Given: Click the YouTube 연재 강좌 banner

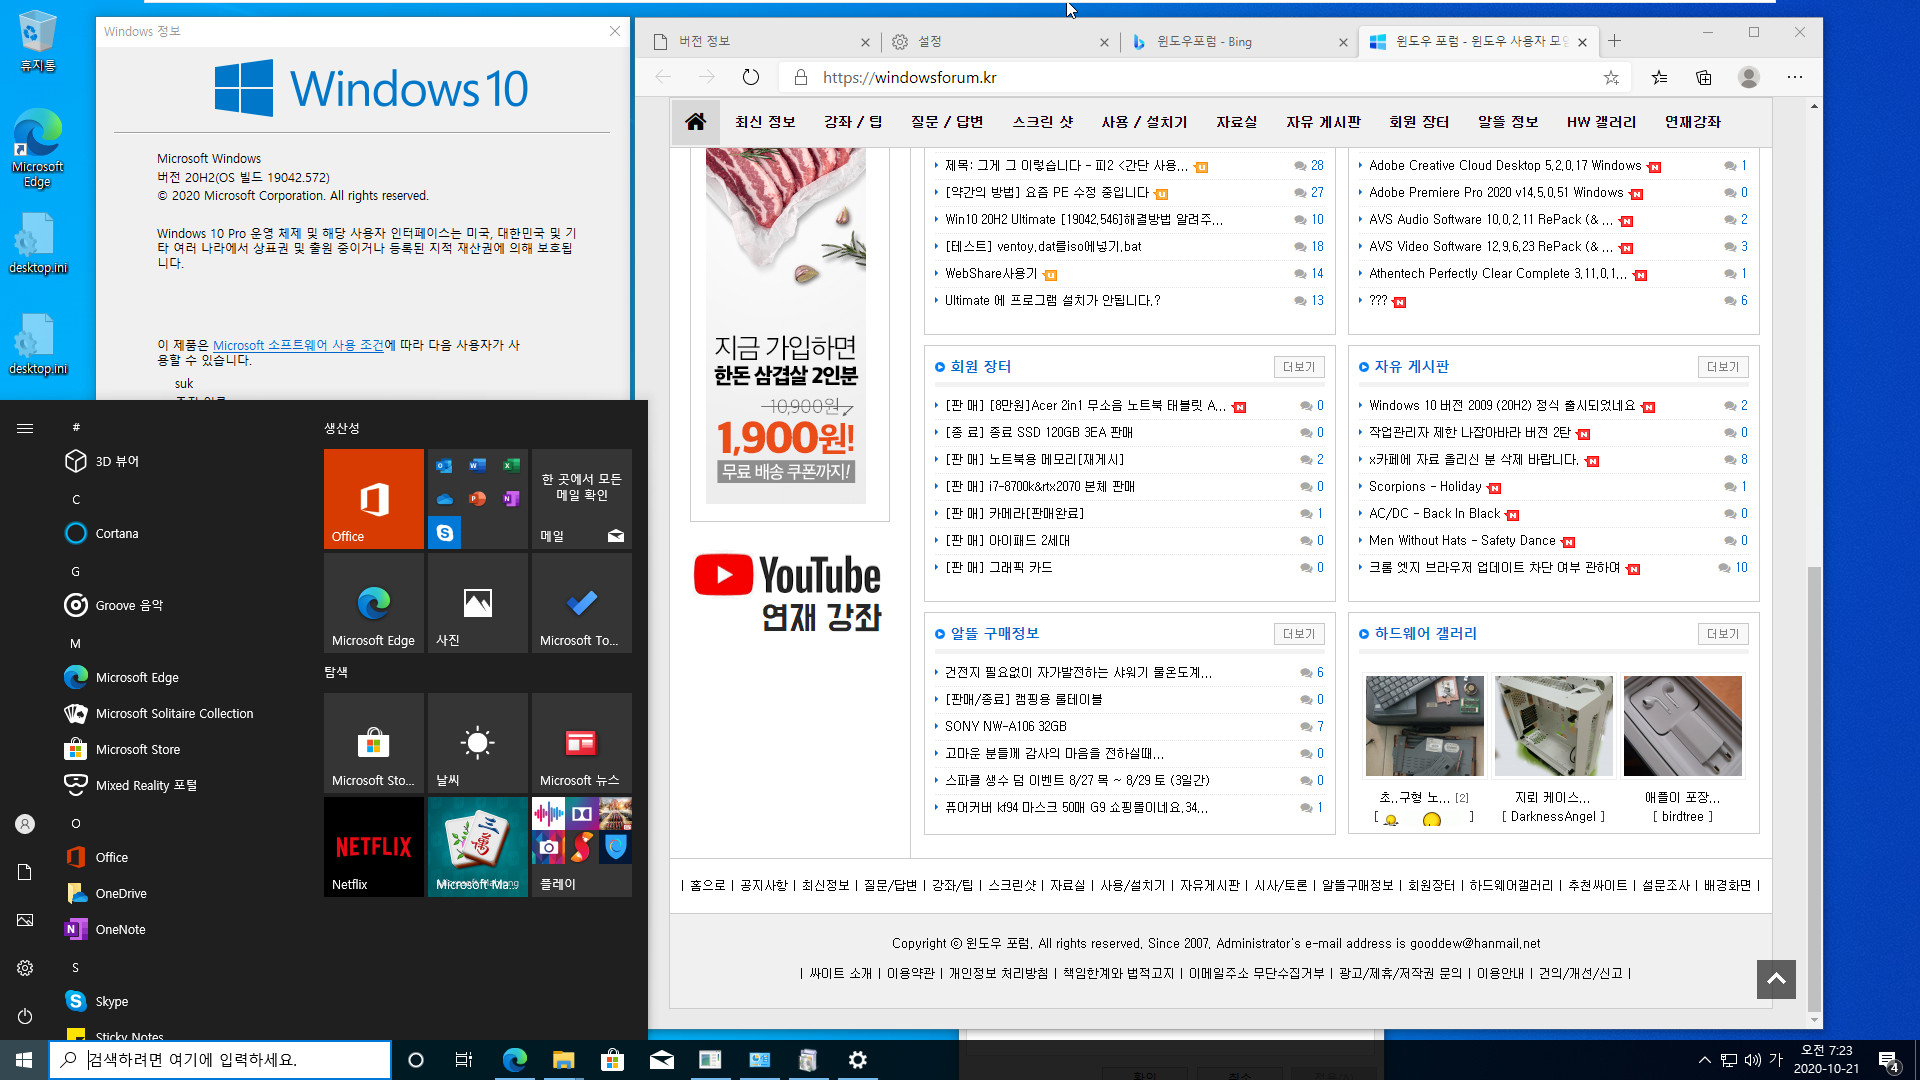Looking at the screenshot, I should point(789,593).
